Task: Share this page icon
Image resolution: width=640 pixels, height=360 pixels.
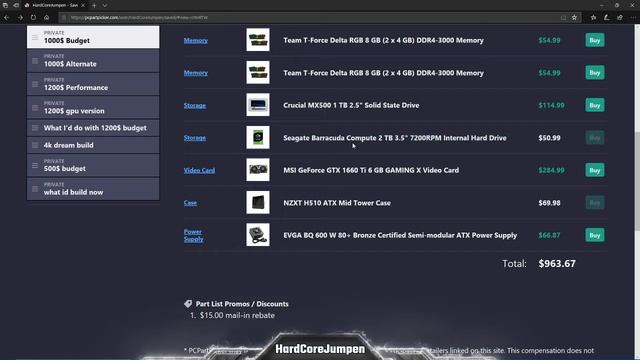Action: point(620,18)
